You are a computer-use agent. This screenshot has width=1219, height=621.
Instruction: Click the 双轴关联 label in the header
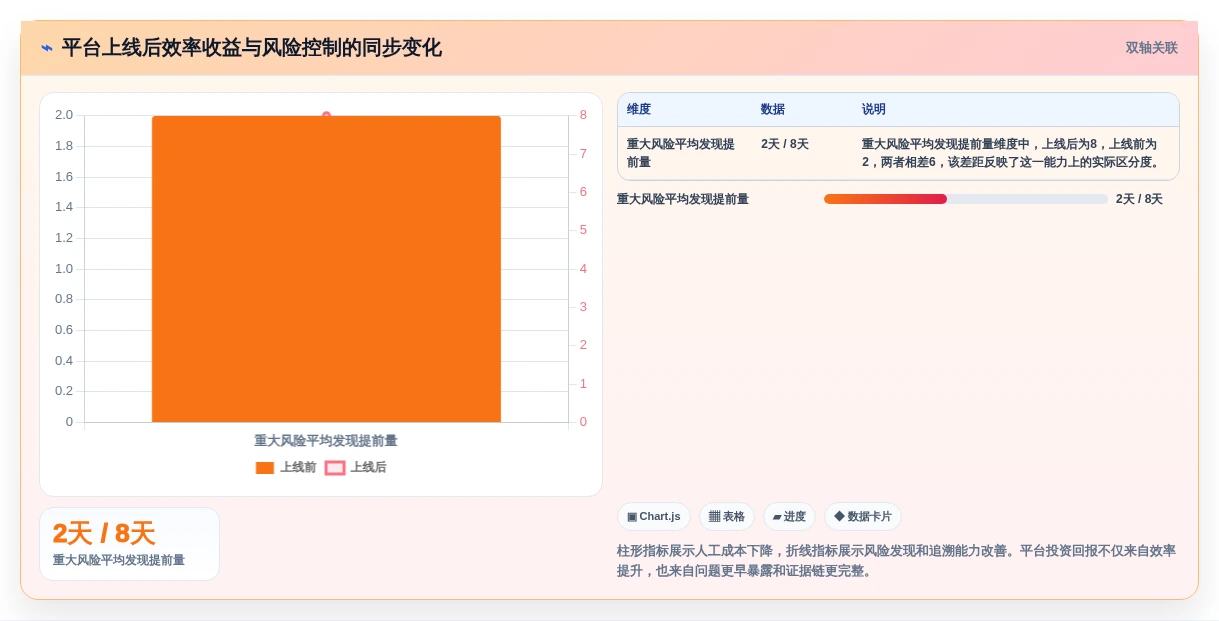(1151, 48)
